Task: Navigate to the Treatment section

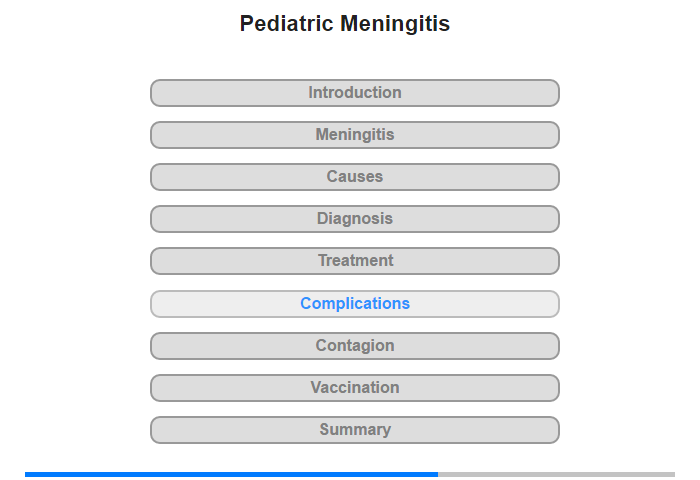Action: tap(355, 261)
